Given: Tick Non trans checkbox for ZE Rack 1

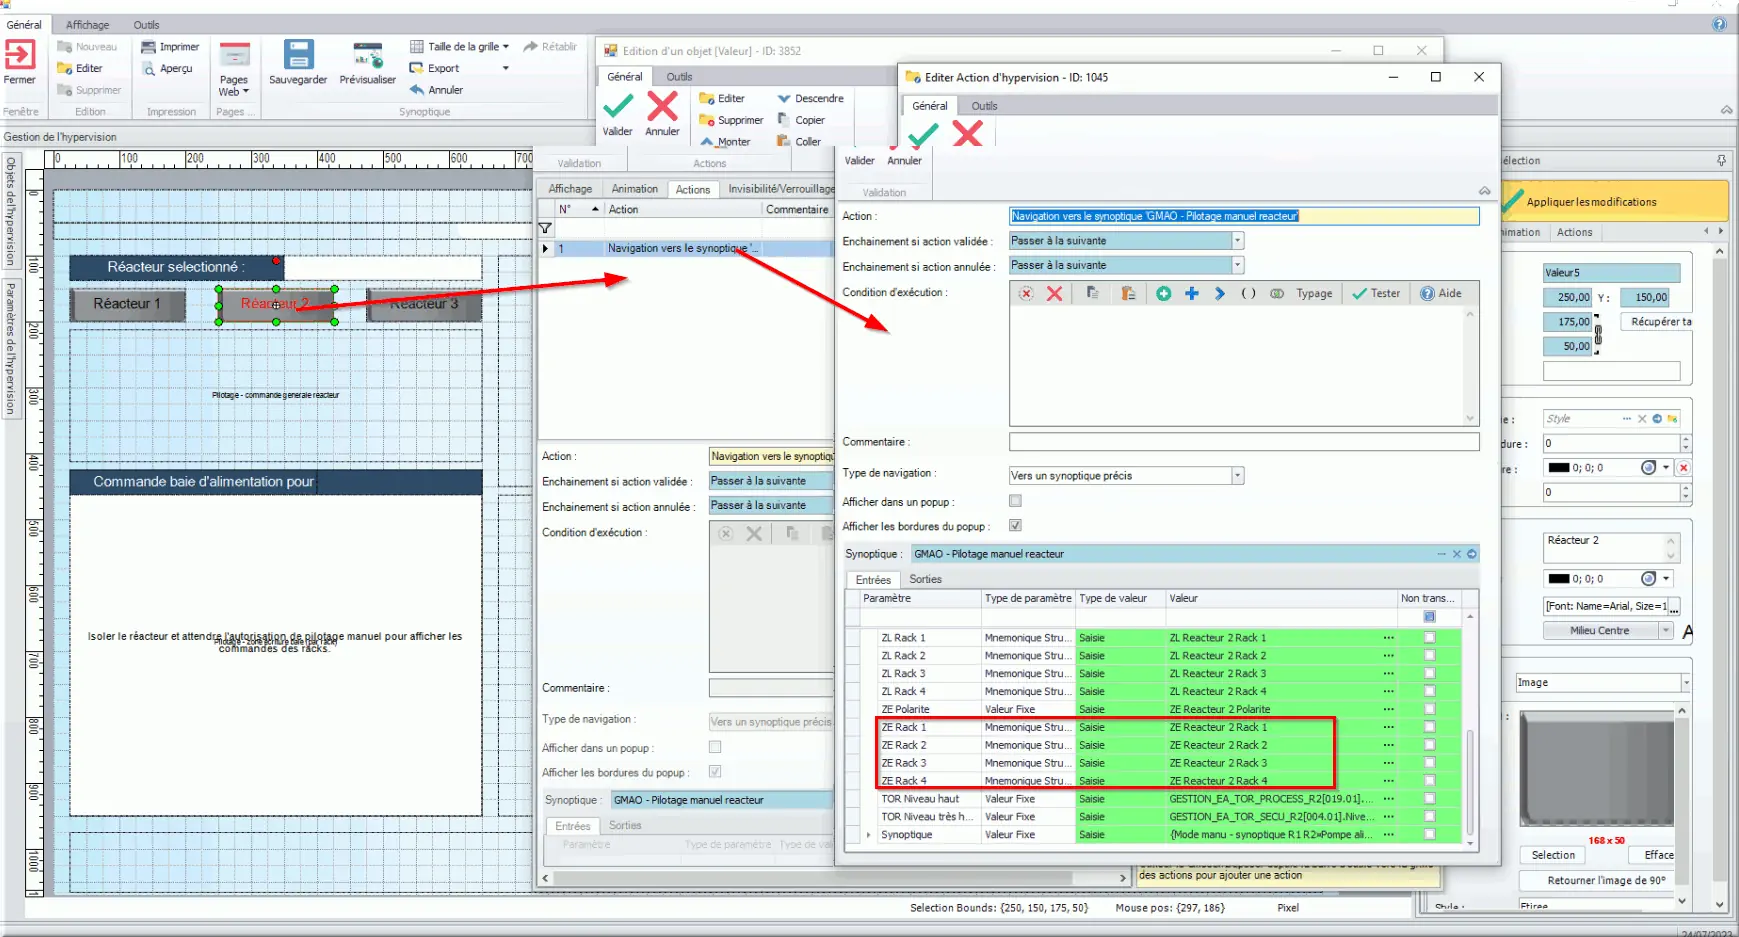Looking at the screenshot, I should pyautogui.click(x=1429, y=727).
